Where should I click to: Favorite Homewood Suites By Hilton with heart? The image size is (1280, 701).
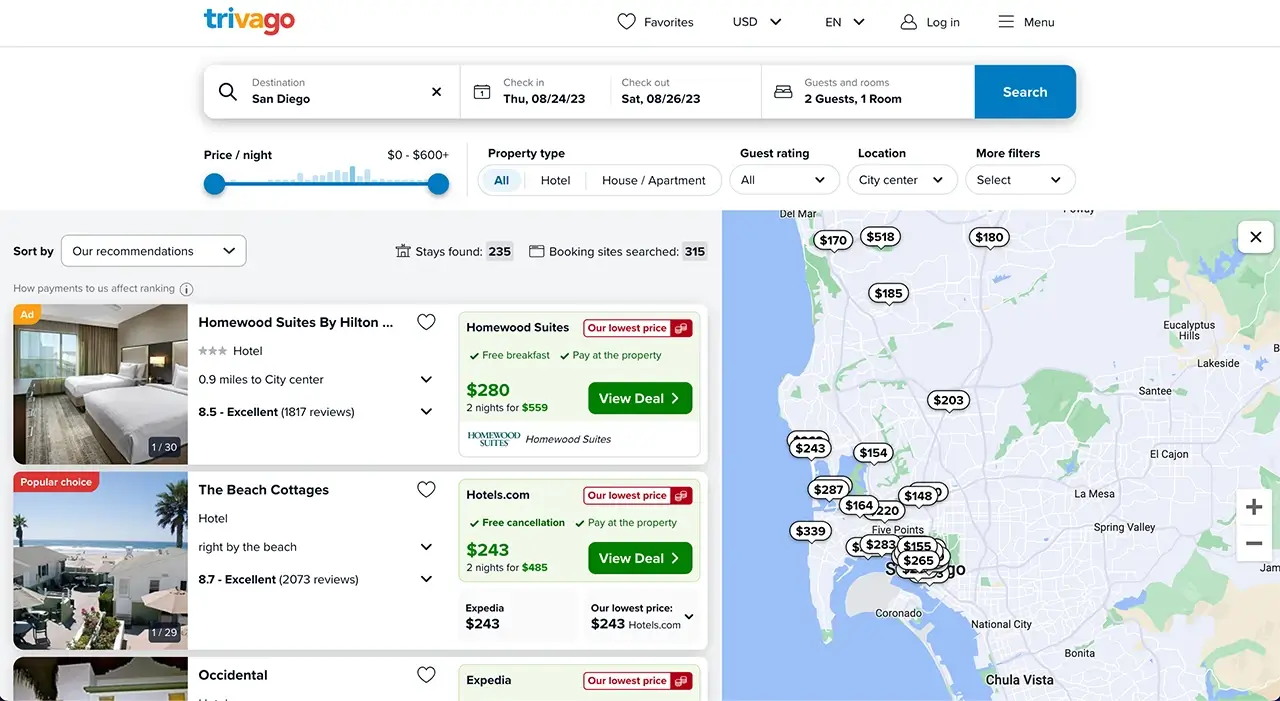(x=426, y=322)
